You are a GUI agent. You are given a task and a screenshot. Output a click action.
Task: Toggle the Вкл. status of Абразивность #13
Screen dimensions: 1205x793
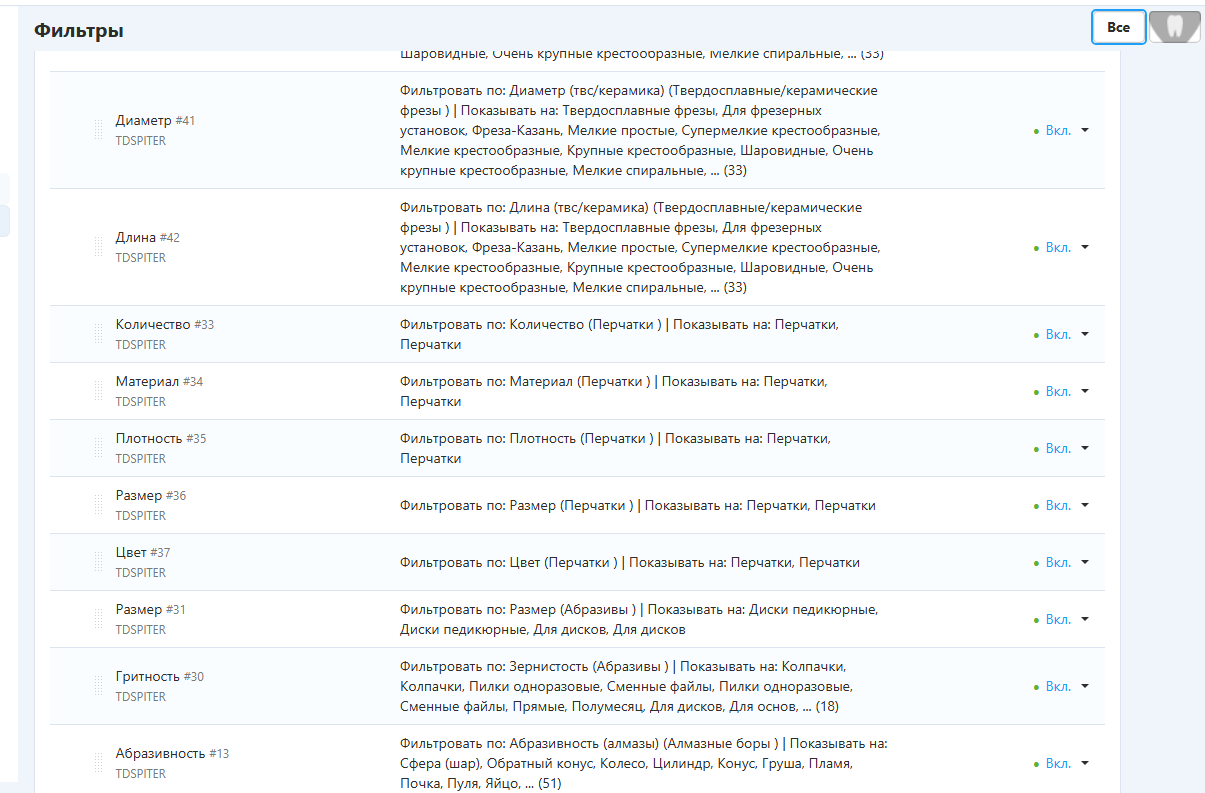[x=1057, y=764]
